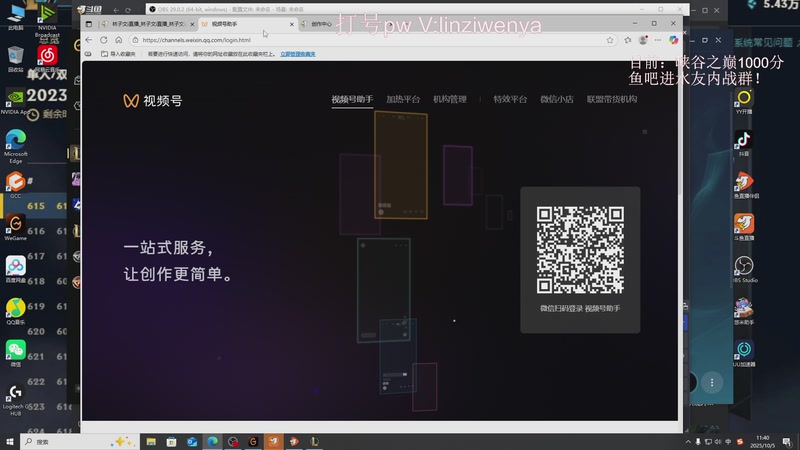Click the volume icon in system tray
Image resolution: width=800 pixels, height=450 pixels.
tap(718, 442)
